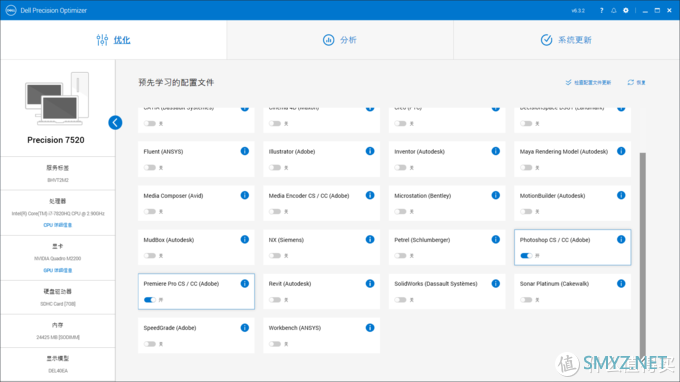Open info for Sonar Platinum (Cakewalk)
The height and width of the screenshot is (382, 680).
[621, 284]
